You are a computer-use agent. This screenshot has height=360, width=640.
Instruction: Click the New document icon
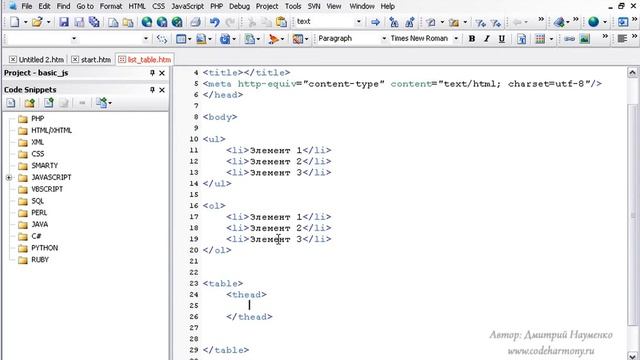[14, 22]
